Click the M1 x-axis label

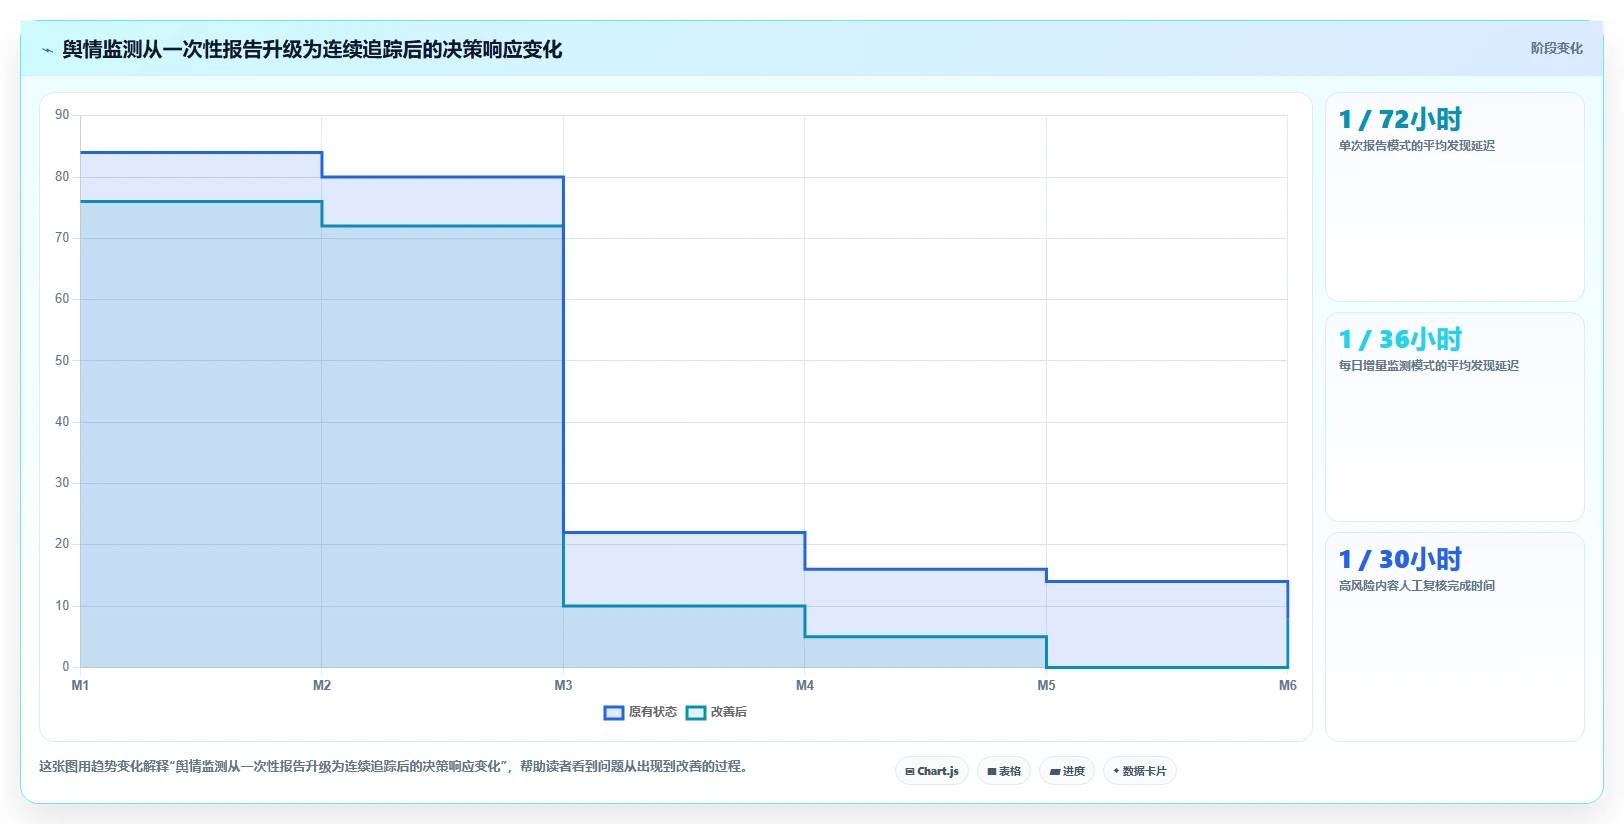point(80,686)
